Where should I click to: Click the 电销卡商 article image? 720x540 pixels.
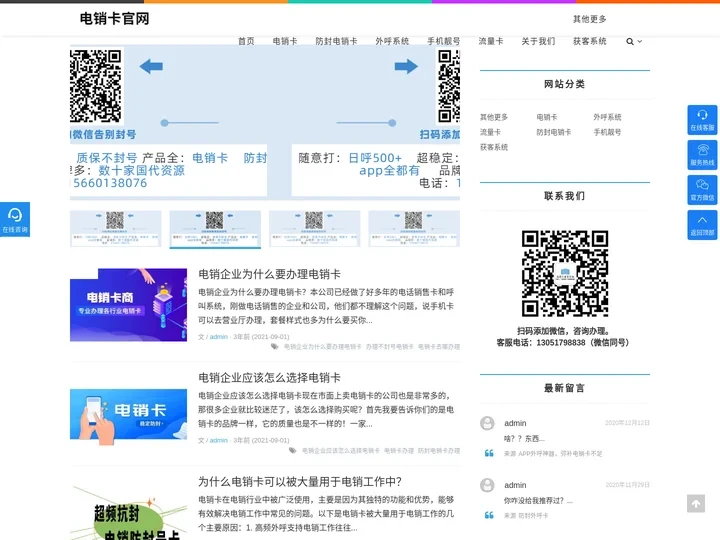[x=129, y=305]
